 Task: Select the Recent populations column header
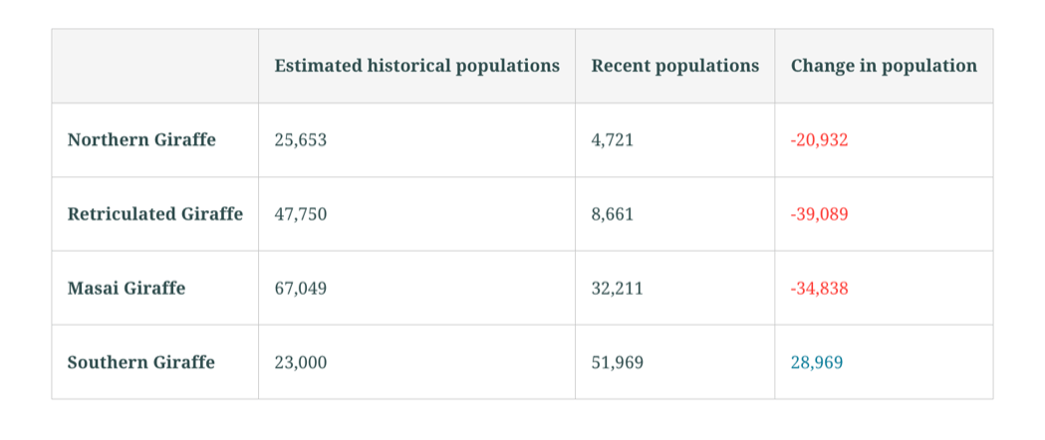click(x=675, y=66)
